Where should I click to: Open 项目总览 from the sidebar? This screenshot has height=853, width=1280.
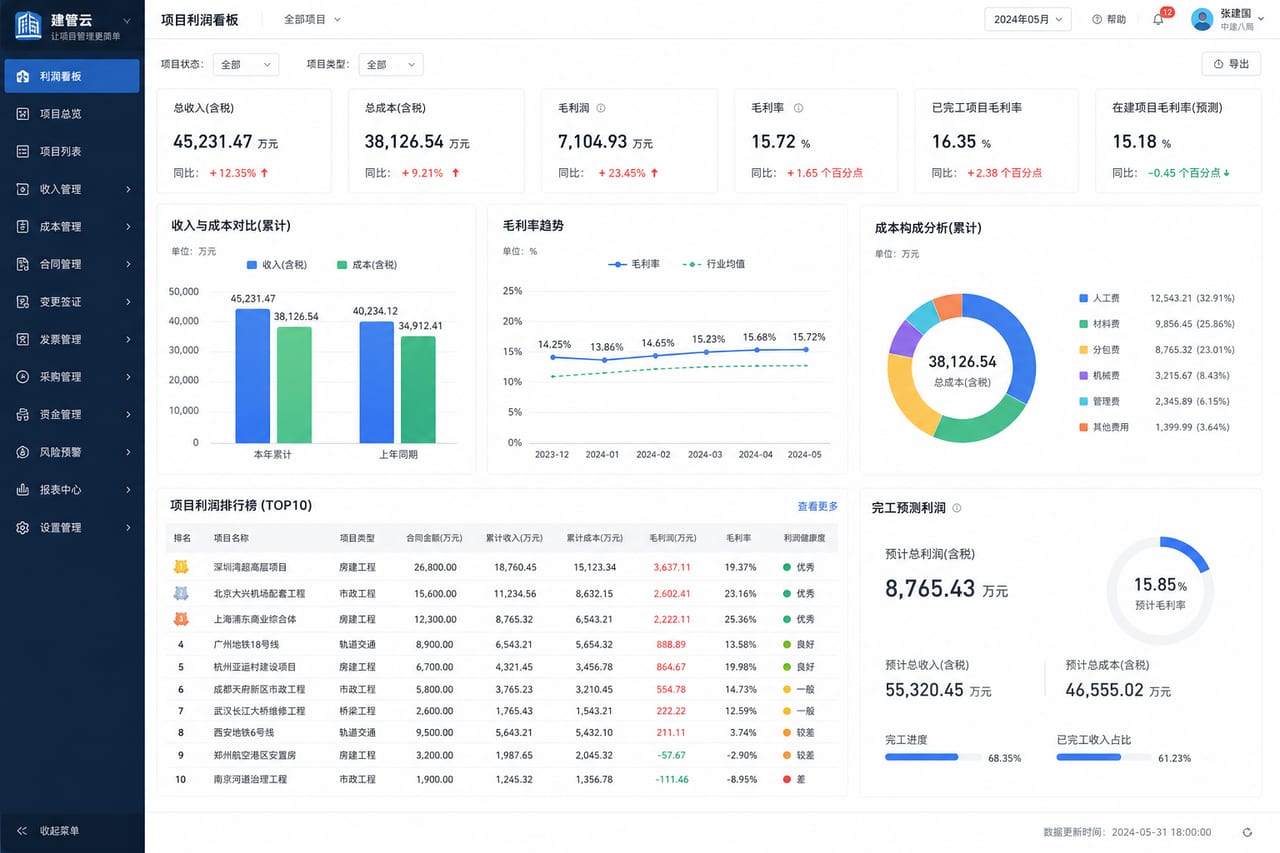[72, 114]
